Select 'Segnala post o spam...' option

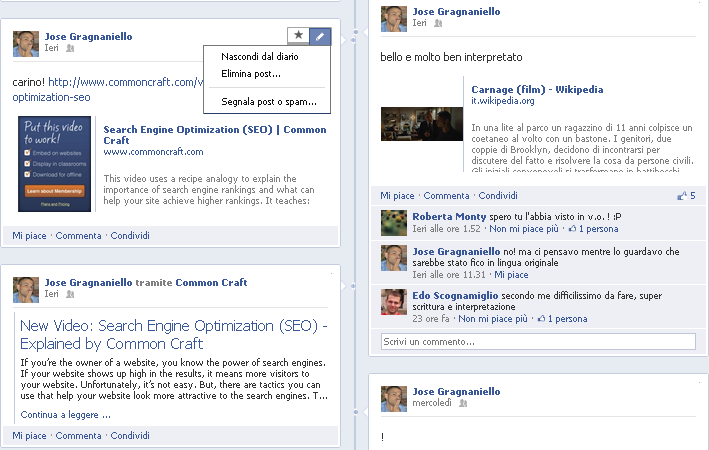click(268, 102)
